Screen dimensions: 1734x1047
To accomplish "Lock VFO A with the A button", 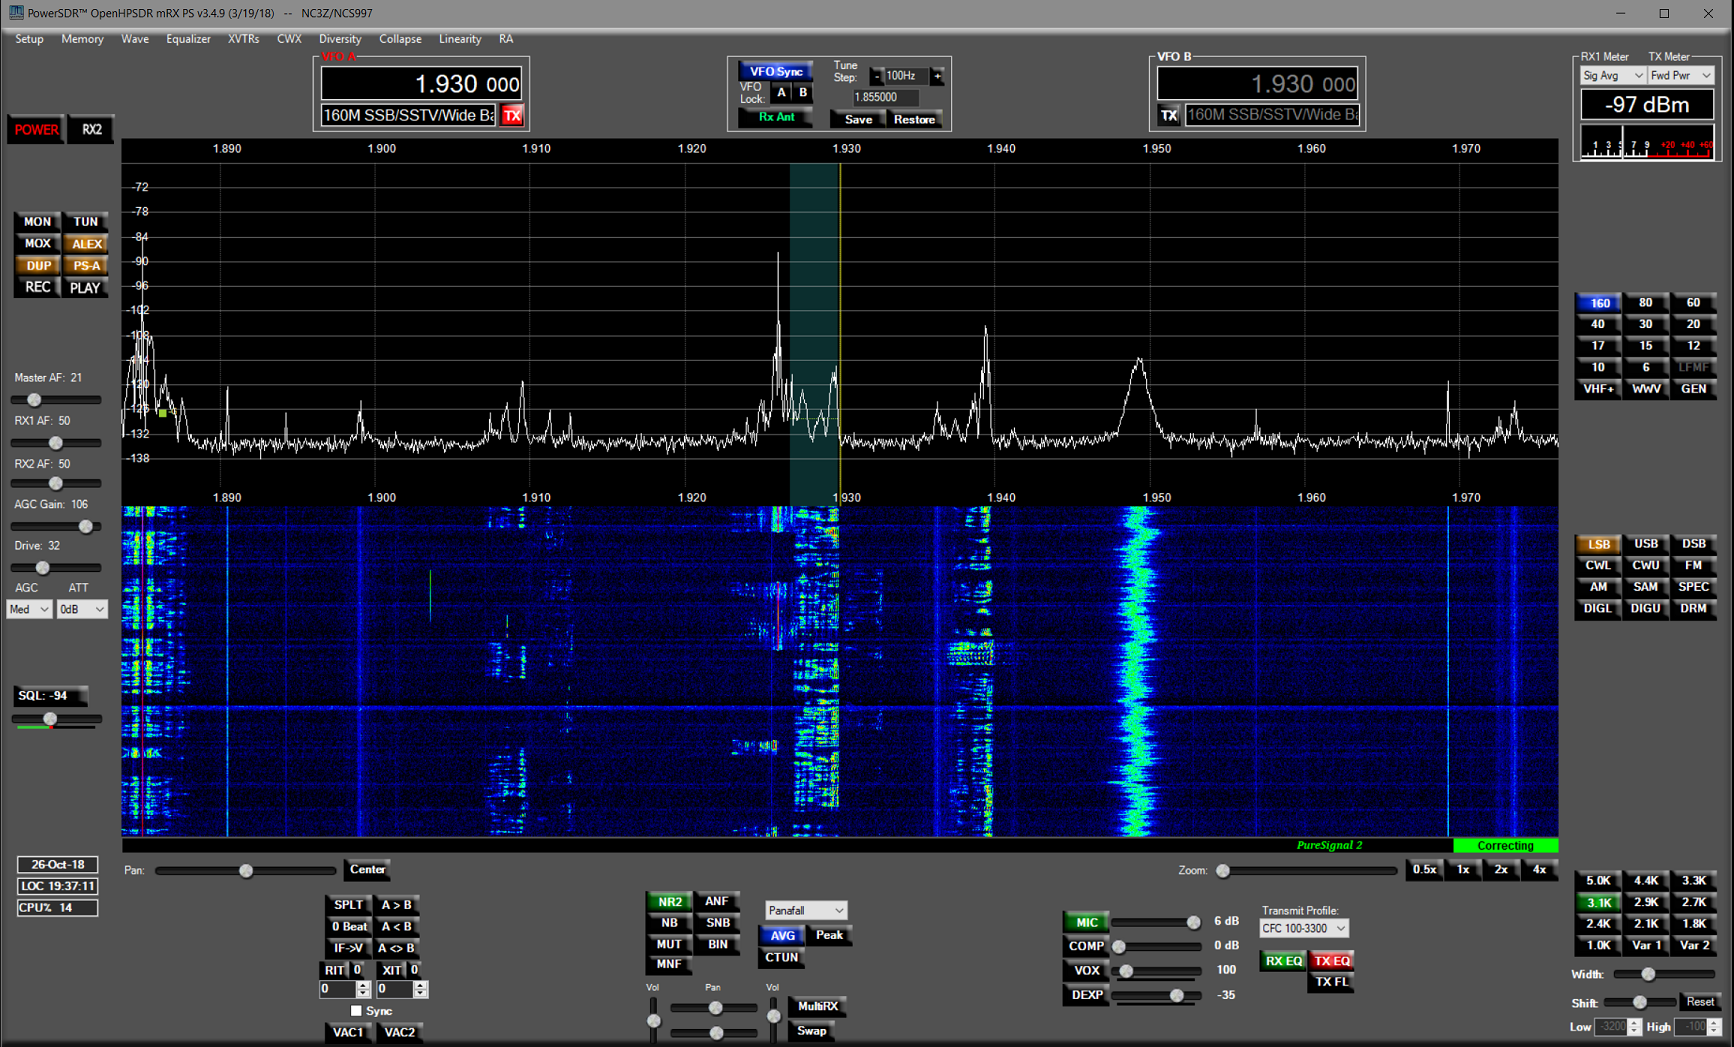I will pos(781,93).
